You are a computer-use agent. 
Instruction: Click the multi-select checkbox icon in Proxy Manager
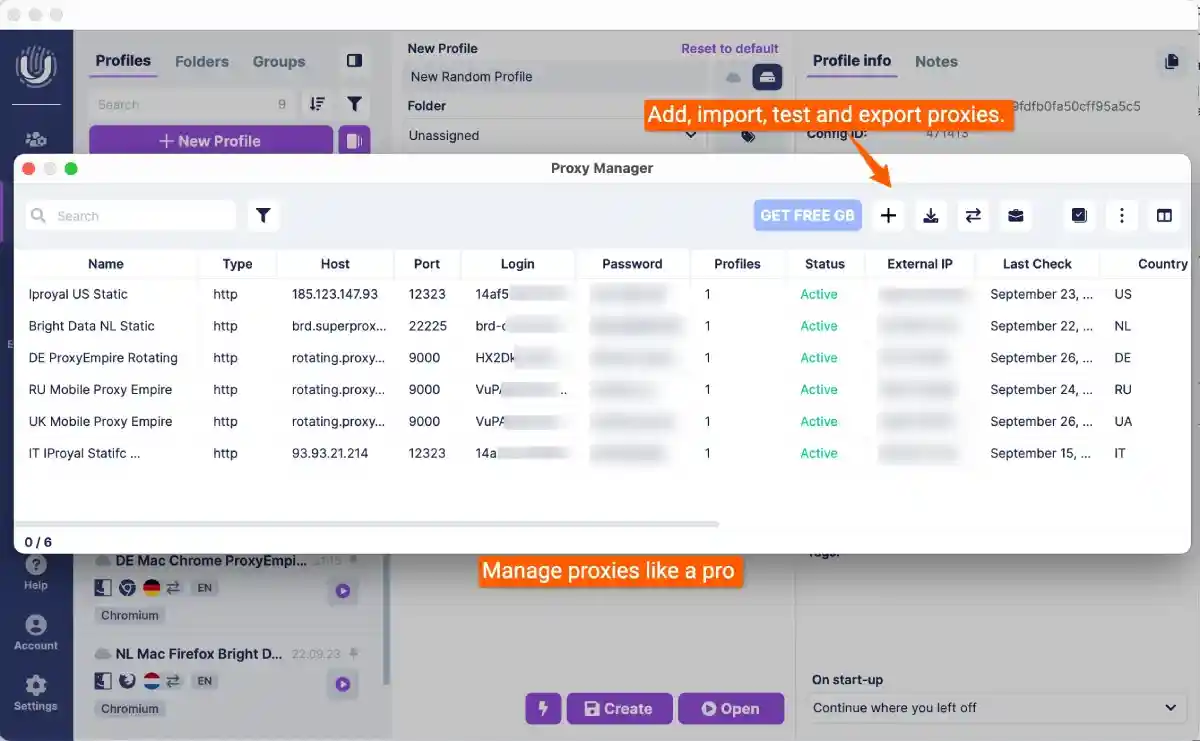pyautogui.click(x=1079, y=215)
